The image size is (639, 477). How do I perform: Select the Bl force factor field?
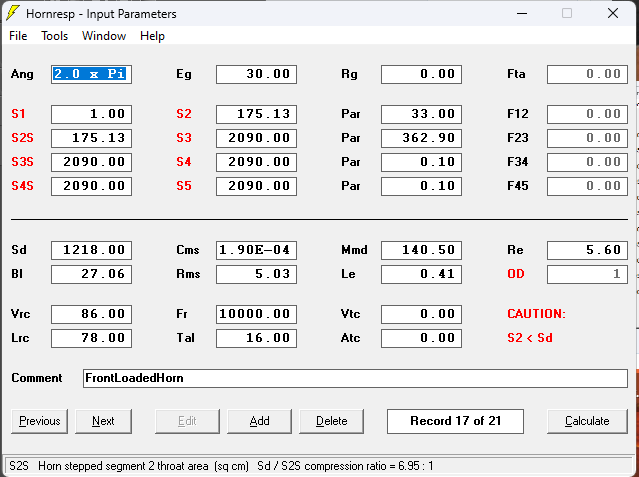(x=91, y=274)
